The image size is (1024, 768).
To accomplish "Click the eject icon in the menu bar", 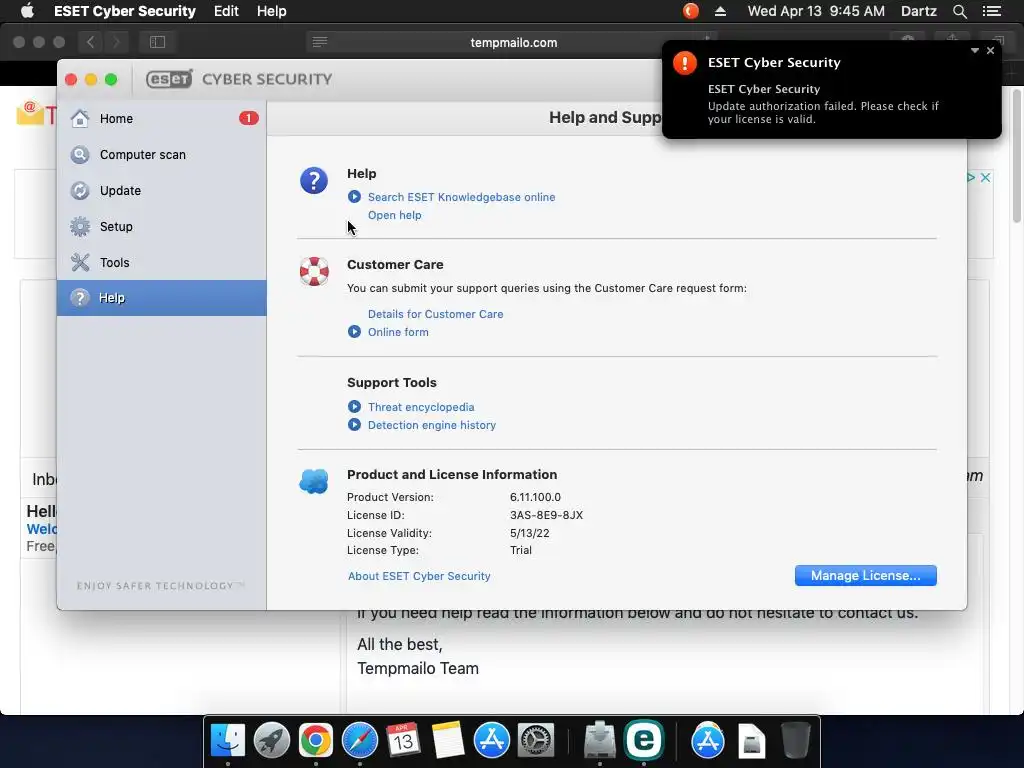I will coord(720,11).
